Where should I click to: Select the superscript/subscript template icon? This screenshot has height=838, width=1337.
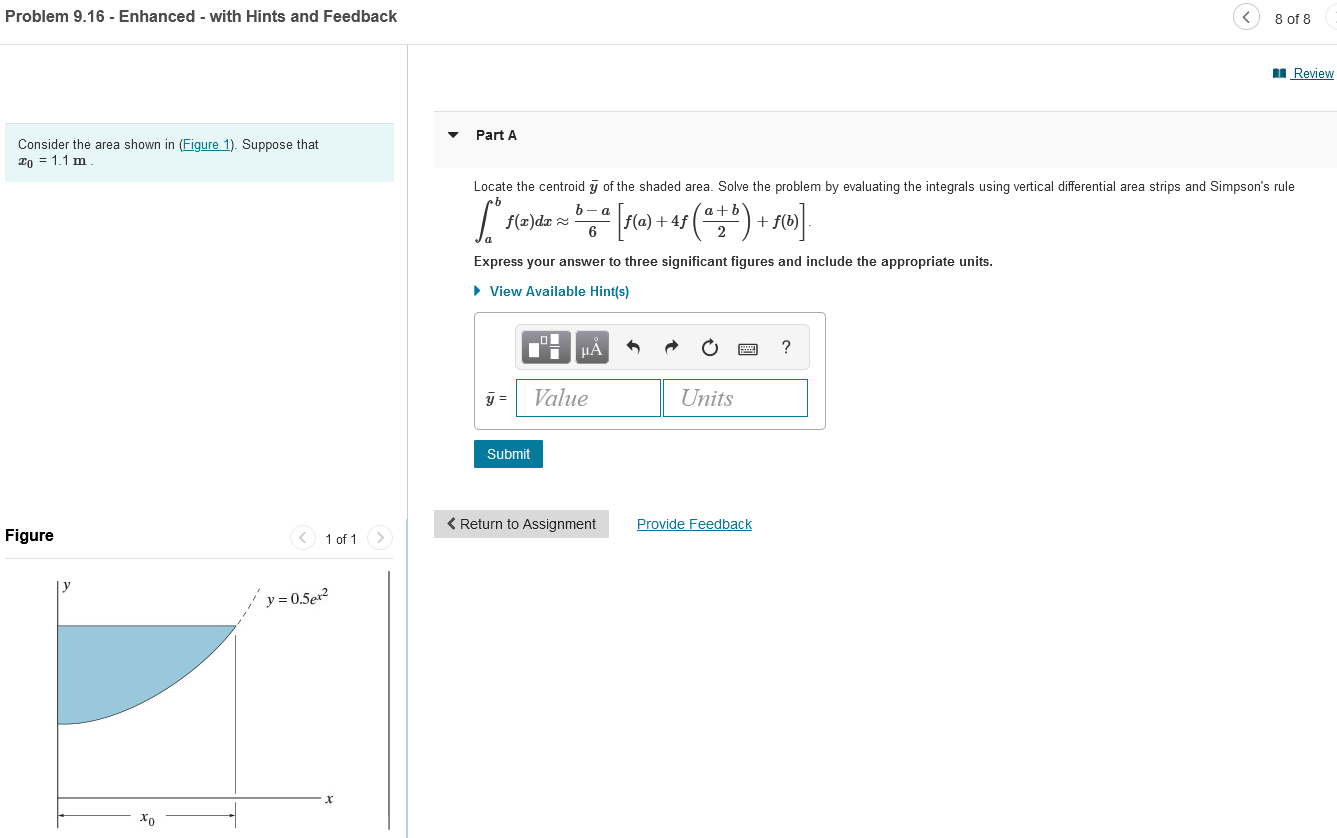[x=545, y=347]
